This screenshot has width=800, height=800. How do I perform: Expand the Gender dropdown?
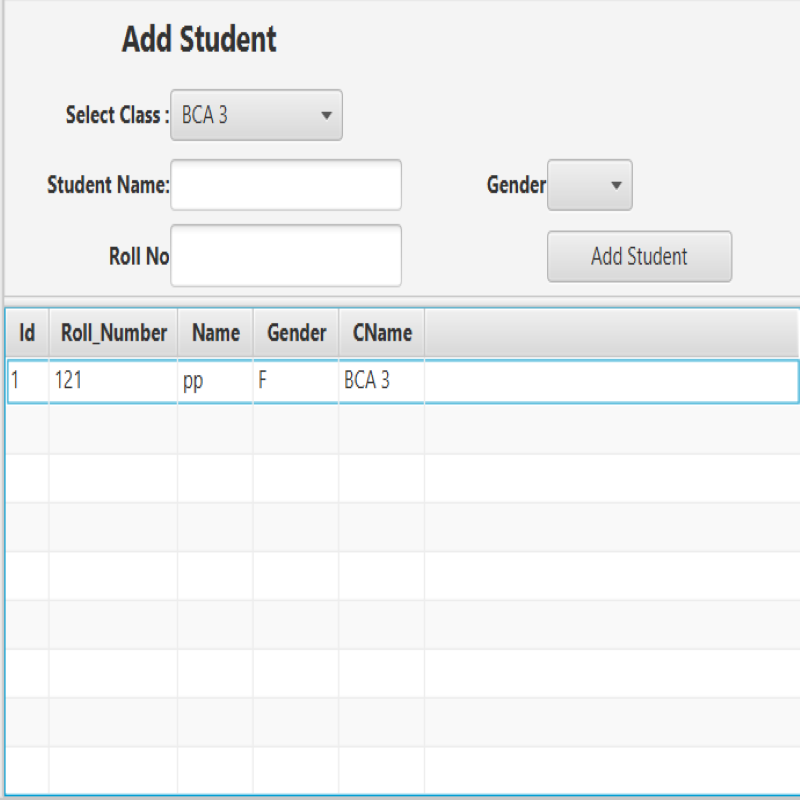click(589, 185)
